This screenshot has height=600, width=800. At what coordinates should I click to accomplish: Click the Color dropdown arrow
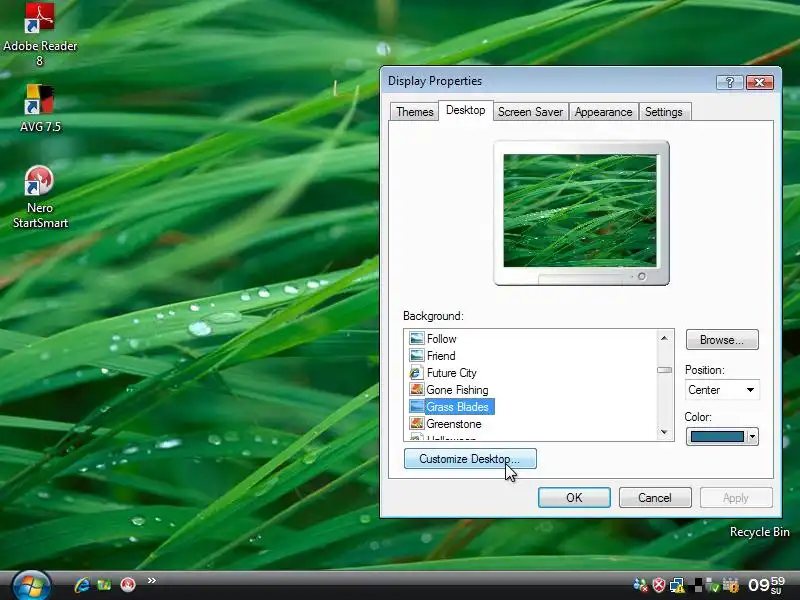(752, 436)
